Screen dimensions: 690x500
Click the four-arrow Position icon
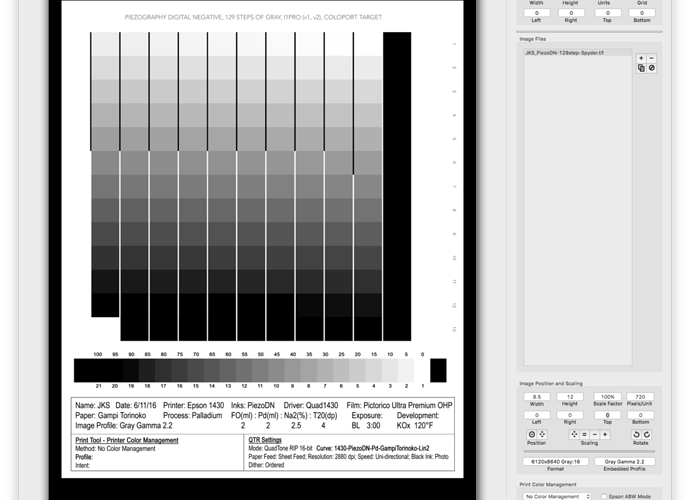point(542,434)
